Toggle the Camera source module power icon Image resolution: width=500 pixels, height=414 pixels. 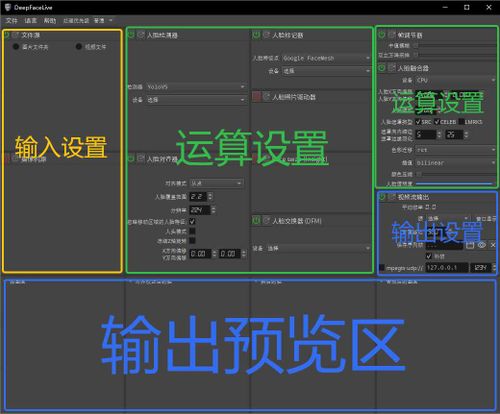pyautogui.click(x=6, y=159)
